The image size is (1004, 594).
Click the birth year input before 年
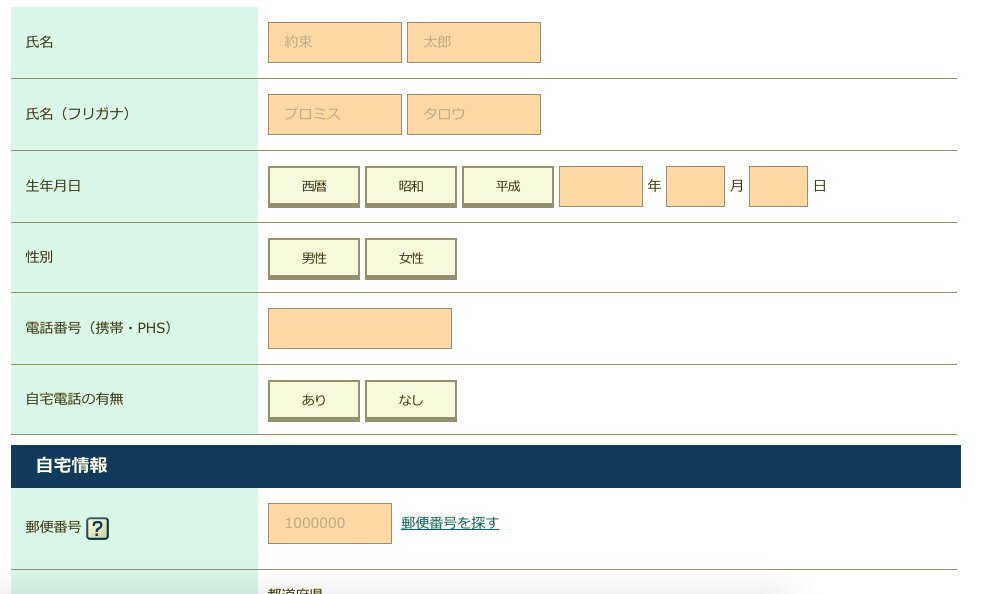point(601,185)
